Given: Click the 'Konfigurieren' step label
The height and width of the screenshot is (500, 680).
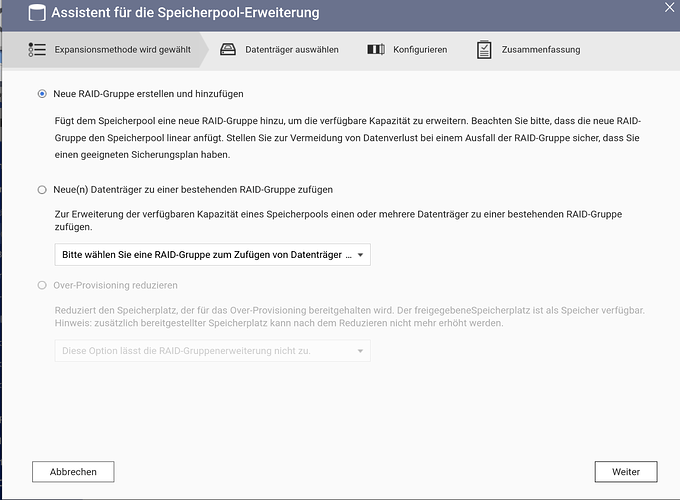Looking at the screenshot, I should pos(420,49).
